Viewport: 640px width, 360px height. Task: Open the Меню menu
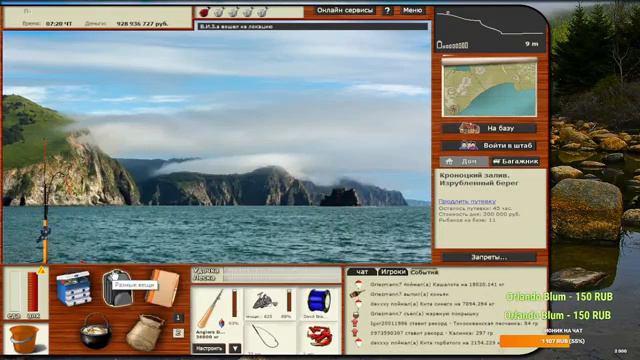412,11
